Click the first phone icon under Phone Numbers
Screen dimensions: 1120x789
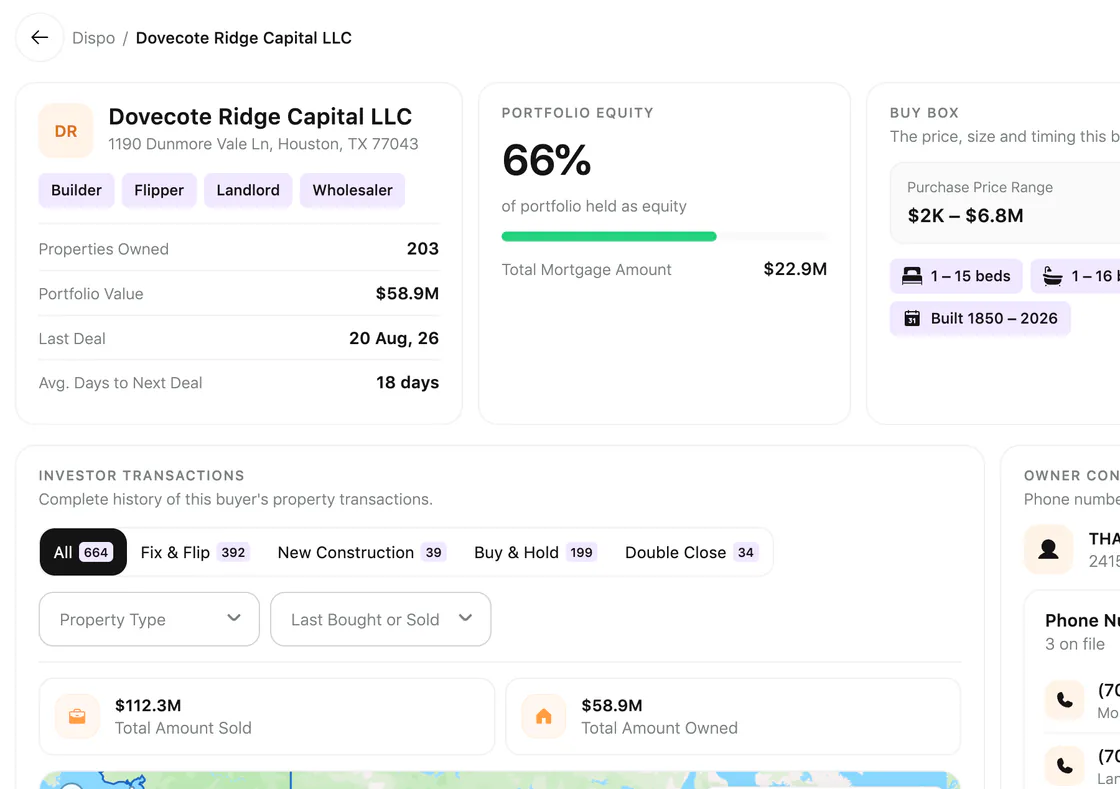tap(1064, 700)
